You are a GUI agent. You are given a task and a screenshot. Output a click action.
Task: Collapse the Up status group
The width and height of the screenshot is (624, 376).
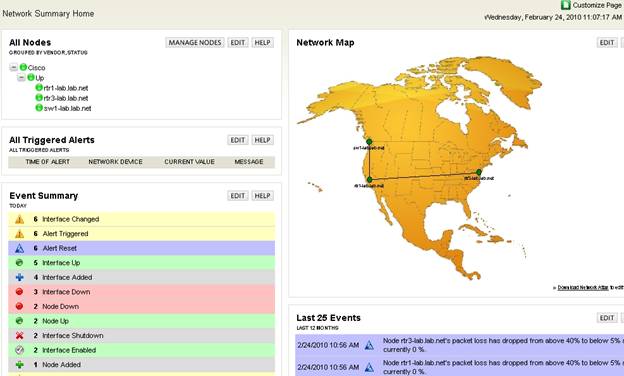(x=21, y=78)
